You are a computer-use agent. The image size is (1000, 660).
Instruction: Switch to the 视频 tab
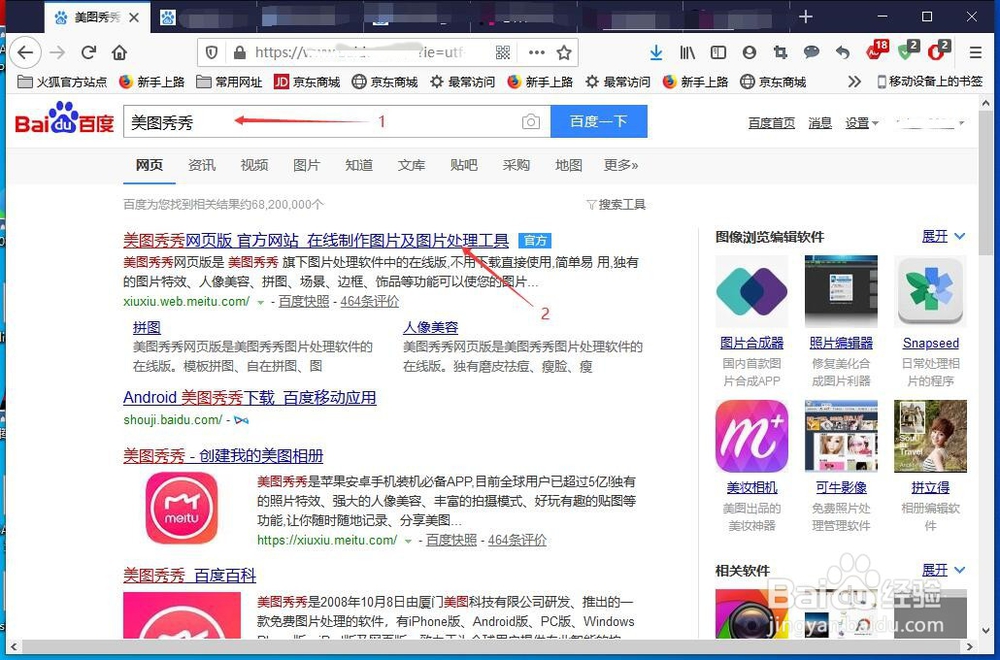254,165
